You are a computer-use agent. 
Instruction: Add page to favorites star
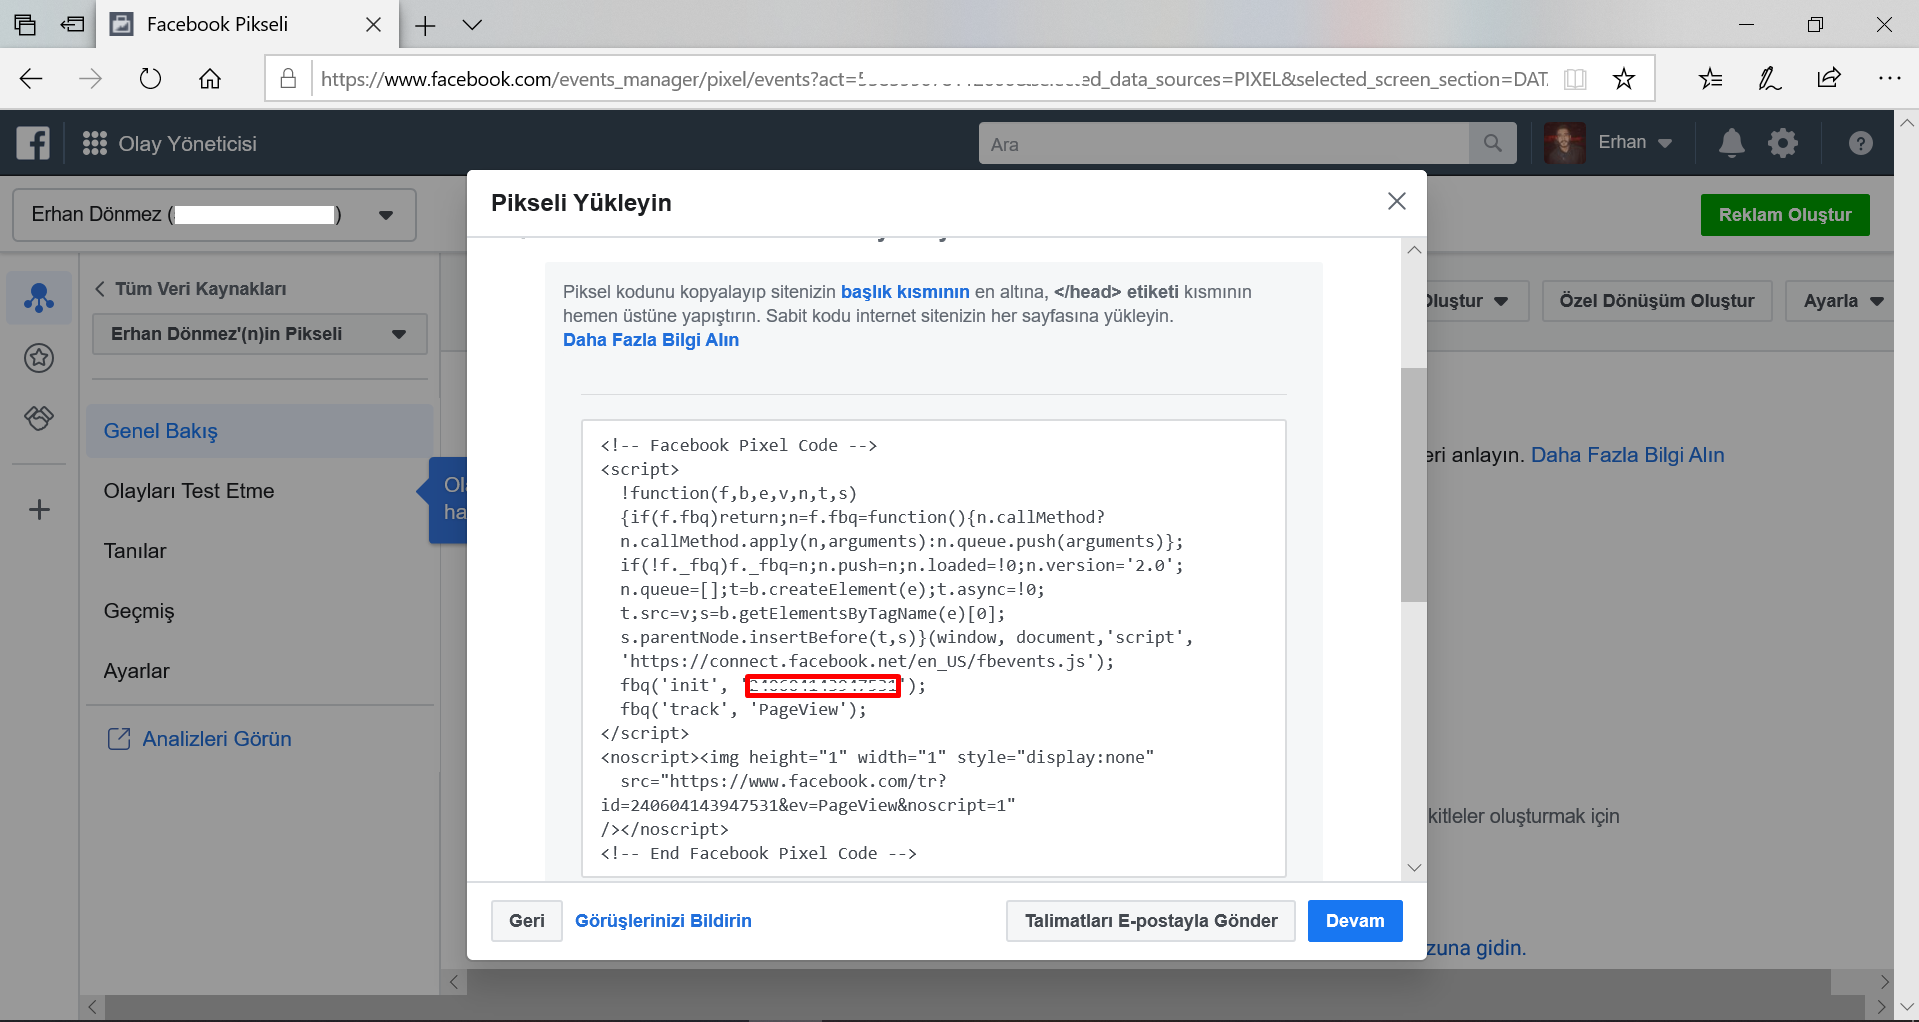[x=1624, y=79]
